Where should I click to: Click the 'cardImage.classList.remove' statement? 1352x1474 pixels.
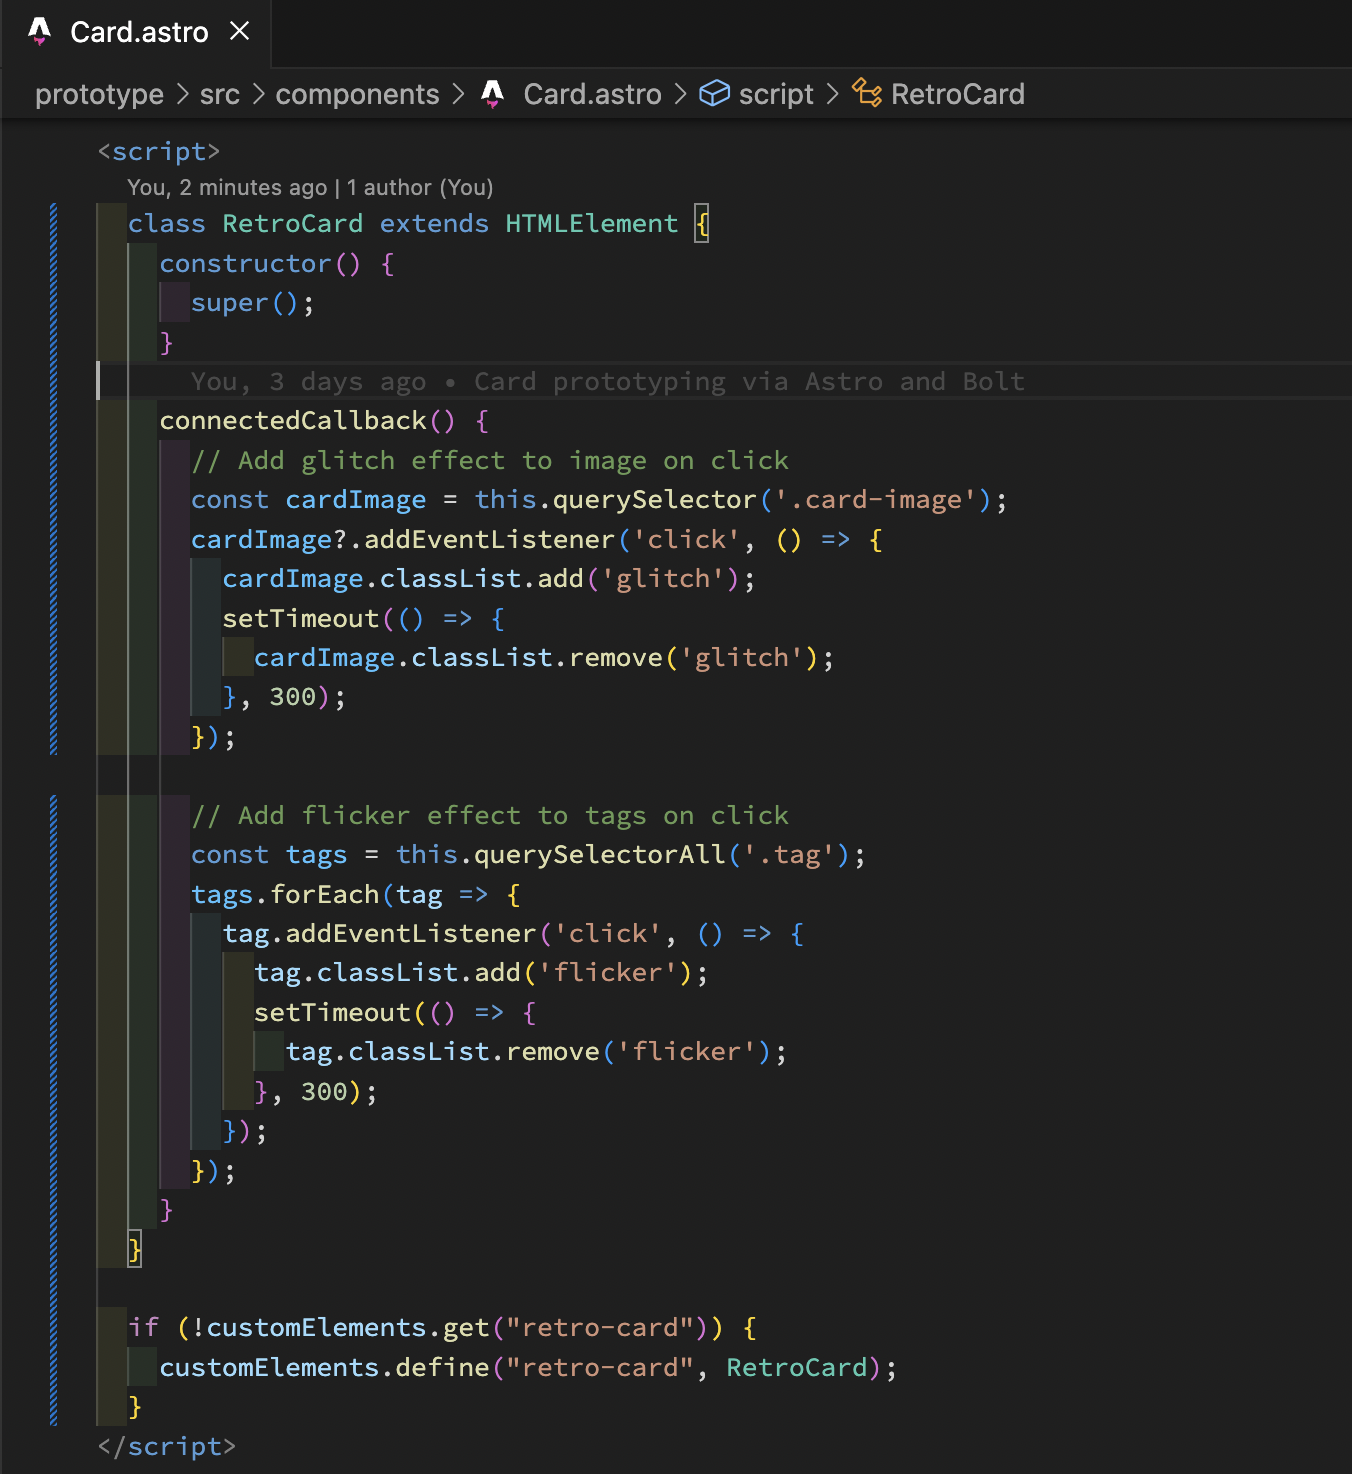544,657
